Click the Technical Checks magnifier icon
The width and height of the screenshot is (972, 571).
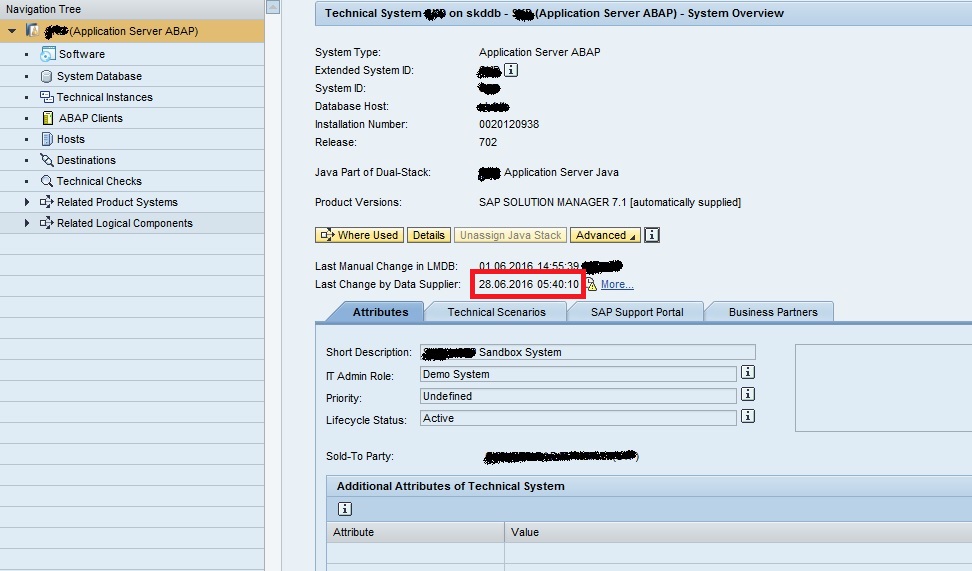click(x=47, y=181)
